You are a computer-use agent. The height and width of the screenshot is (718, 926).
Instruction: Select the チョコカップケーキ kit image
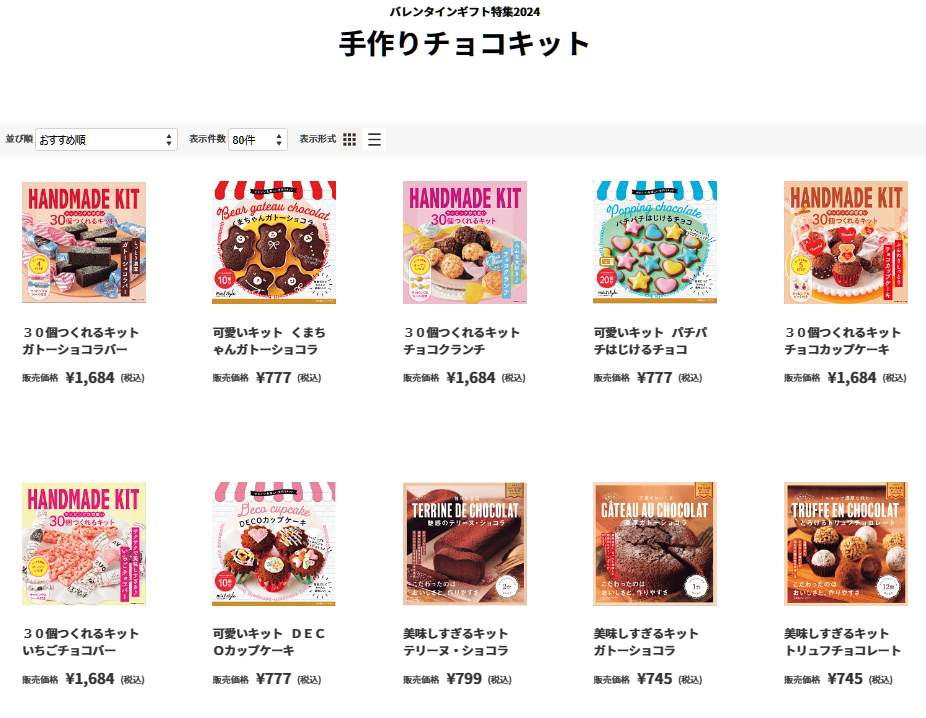coord(846,243)
